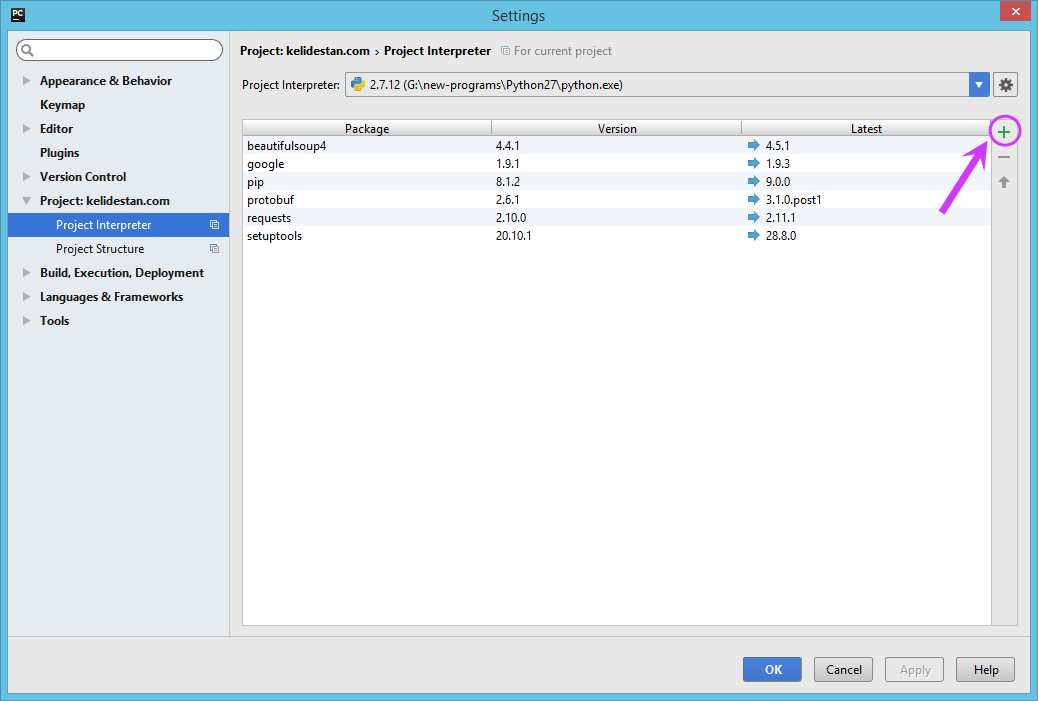The image size is (1038, 701).
Task: Click the PyCharm logo in title bar
Action: pyautogui.click(x=18, y=15)
